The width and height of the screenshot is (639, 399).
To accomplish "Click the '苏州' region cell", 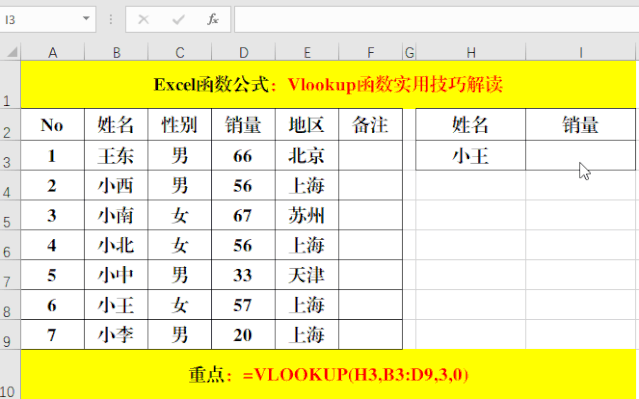I will click(307, 215).
